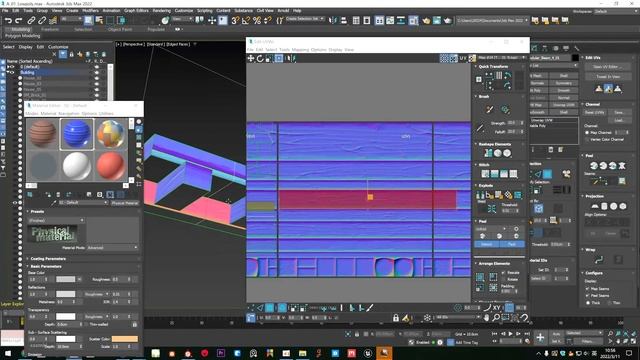Click the Physical Material type button
This screenshot has height=360, width=640.
coord(124,203)
